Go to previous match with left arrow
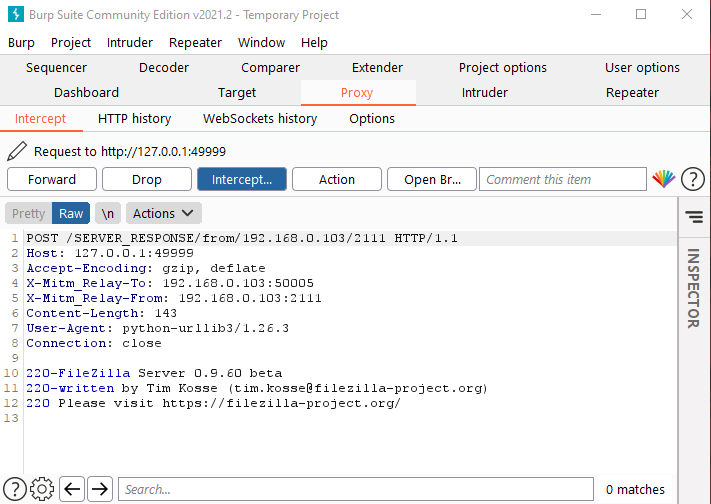The height and width of the screenshot is (504, 711). click(72, 489)
